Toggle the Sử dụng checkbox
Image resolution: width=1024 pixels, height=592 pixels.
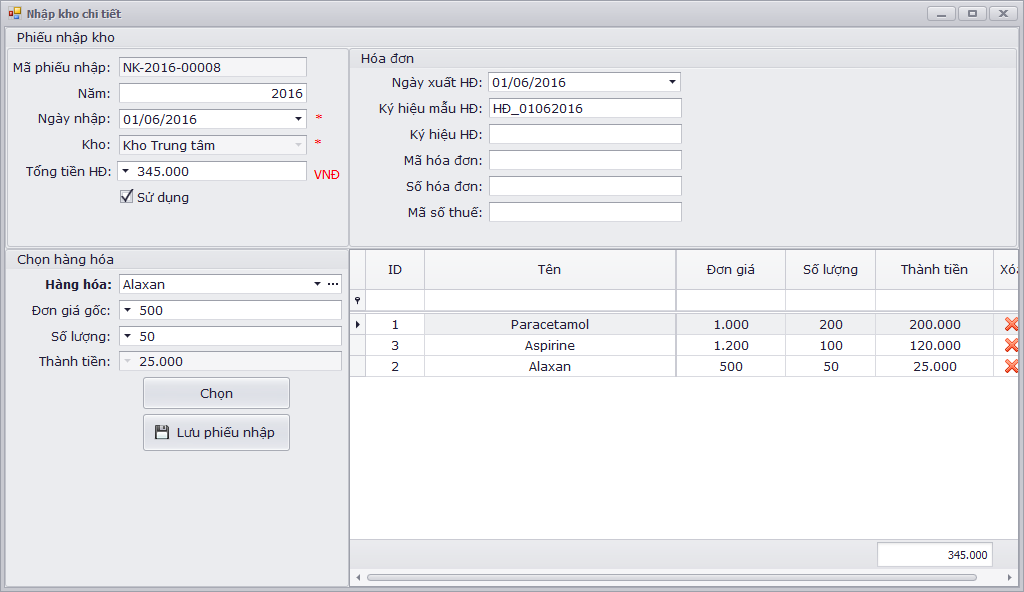127,197
